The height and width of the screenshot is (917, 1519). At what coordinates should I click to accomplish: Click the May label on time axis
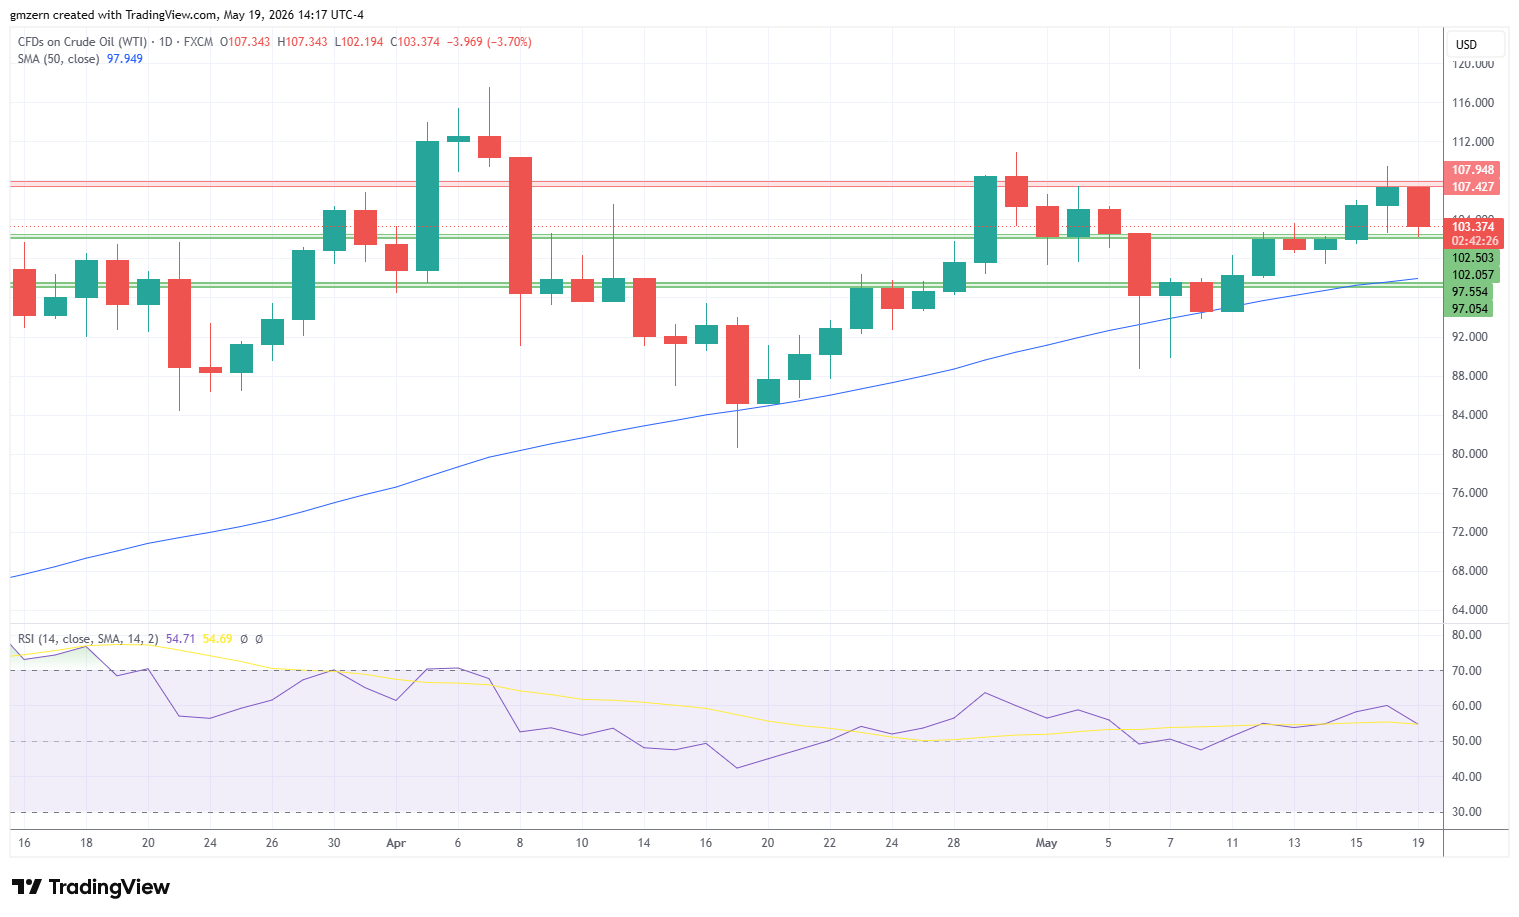pyautogui.click(x=1046, y=843)
